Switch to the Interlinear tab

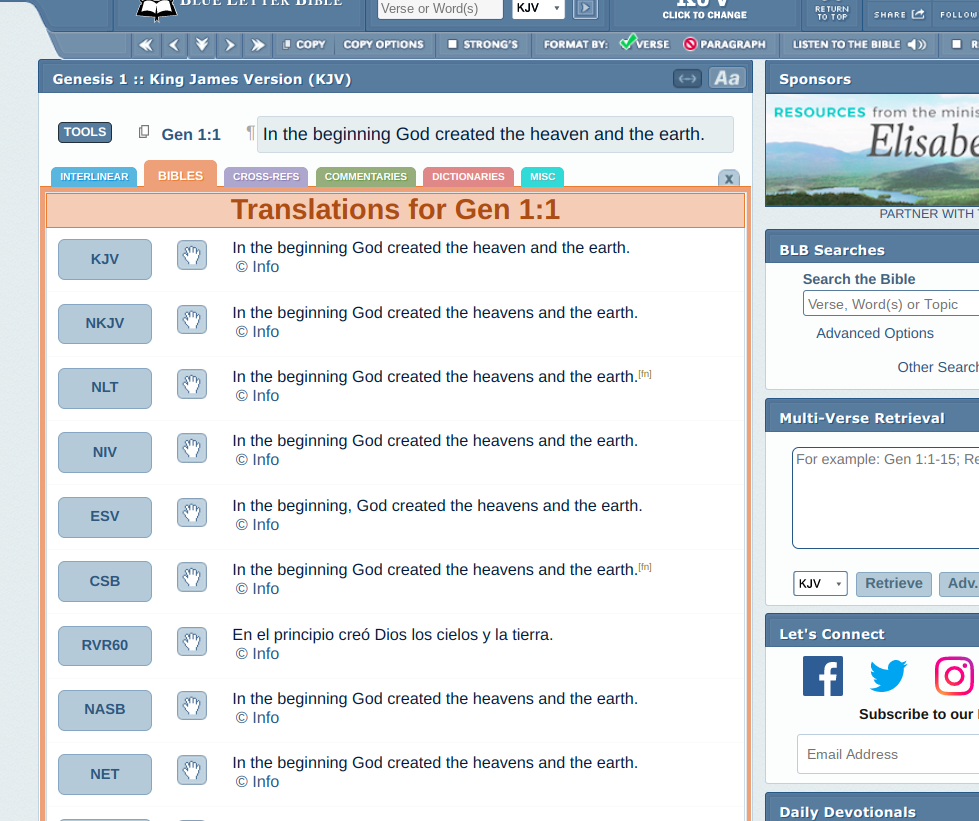coord(94,177)
